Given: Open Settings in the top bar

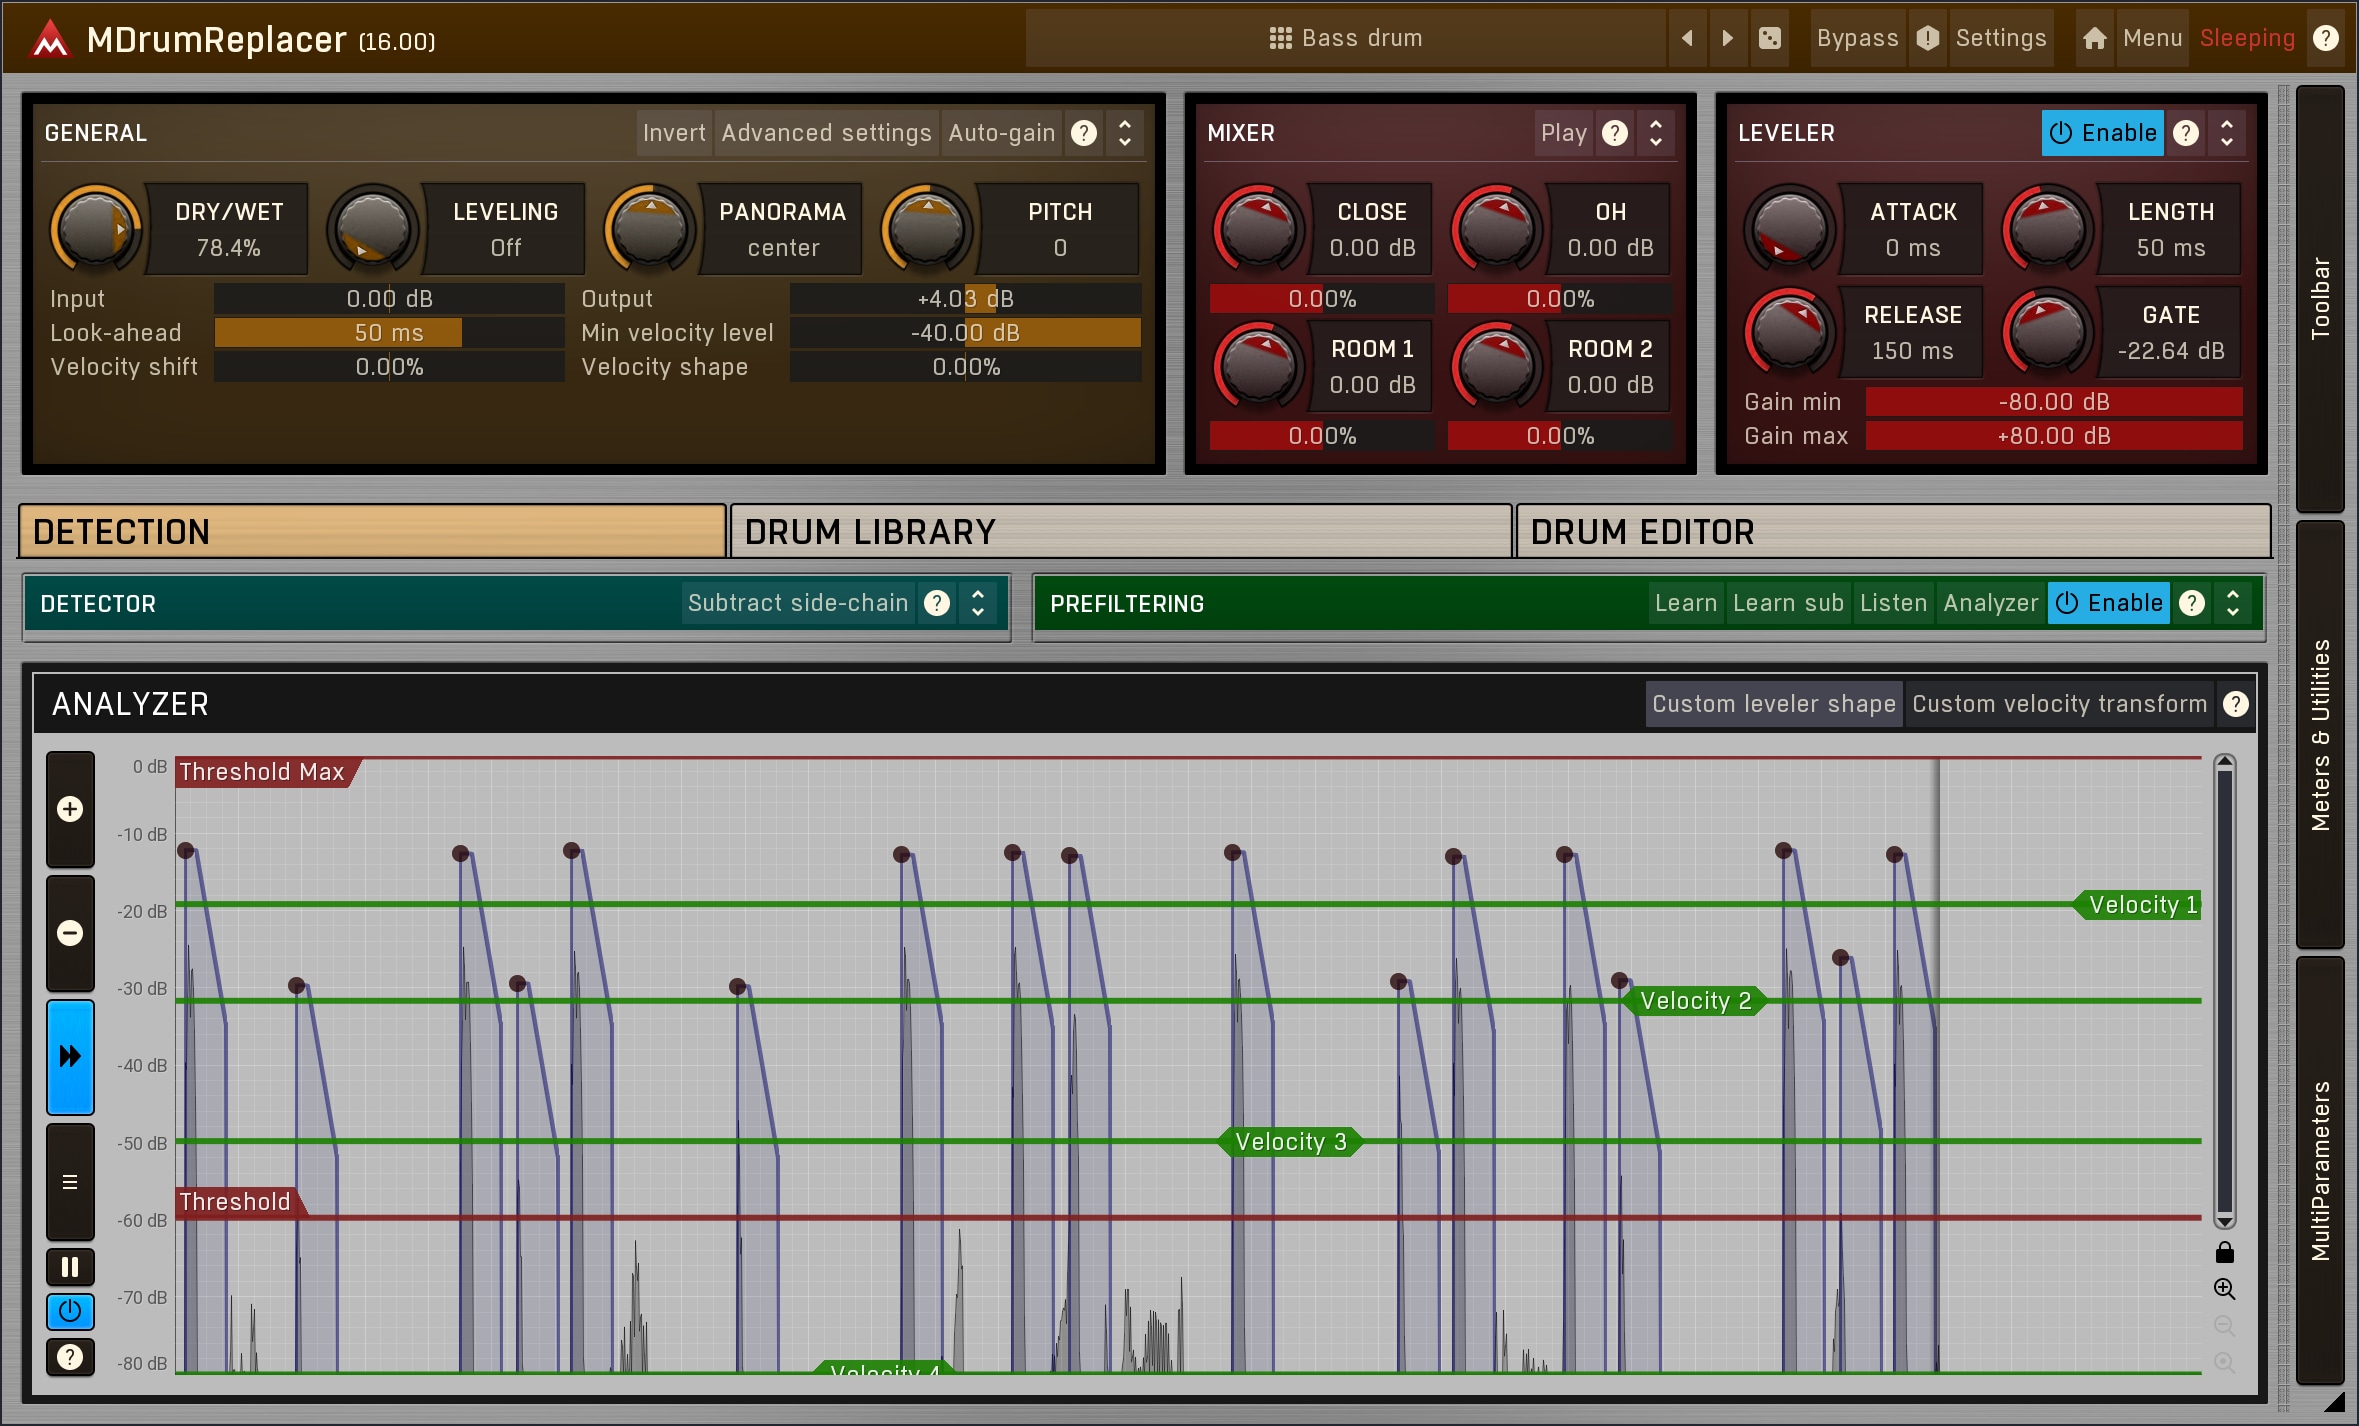Looking at the screenshot, I should coord(2000,38).
